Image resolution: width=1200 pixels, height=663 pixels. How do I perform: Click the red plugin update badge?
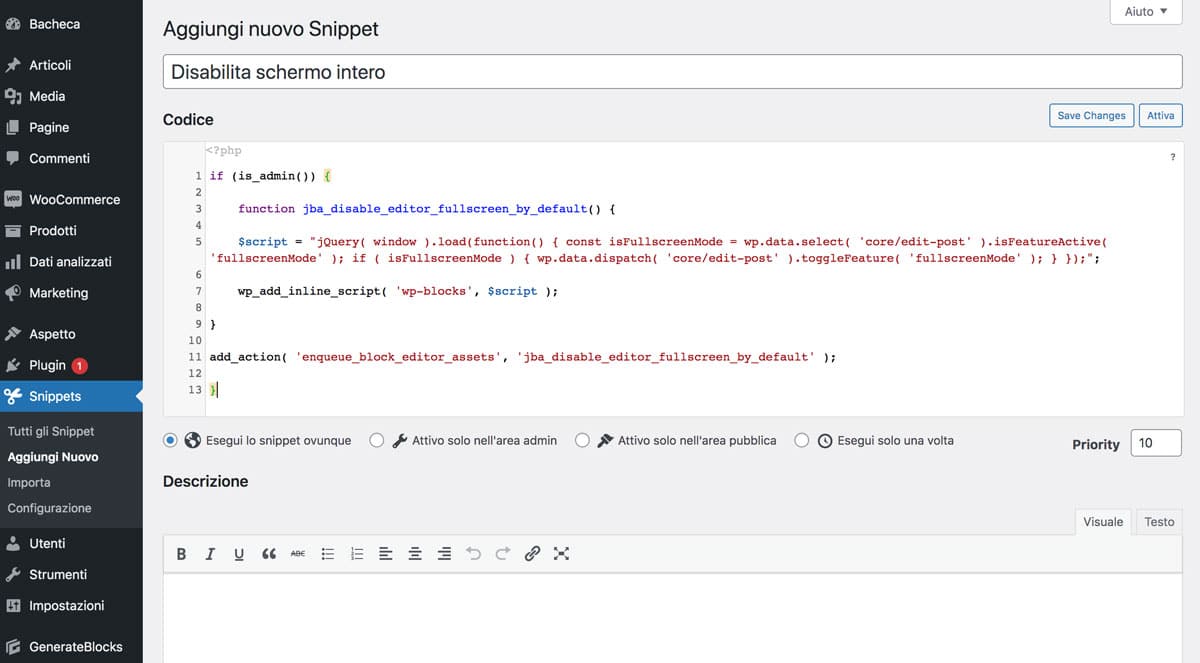(80, 366)
